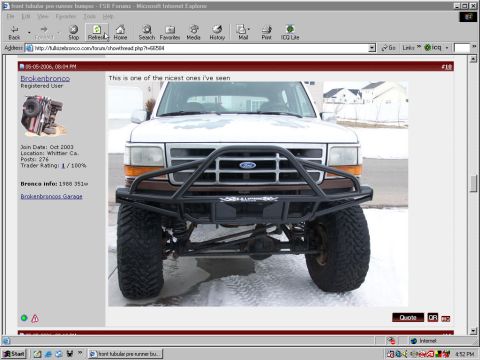Click the Bronco truck photo

tap(258, 194)
